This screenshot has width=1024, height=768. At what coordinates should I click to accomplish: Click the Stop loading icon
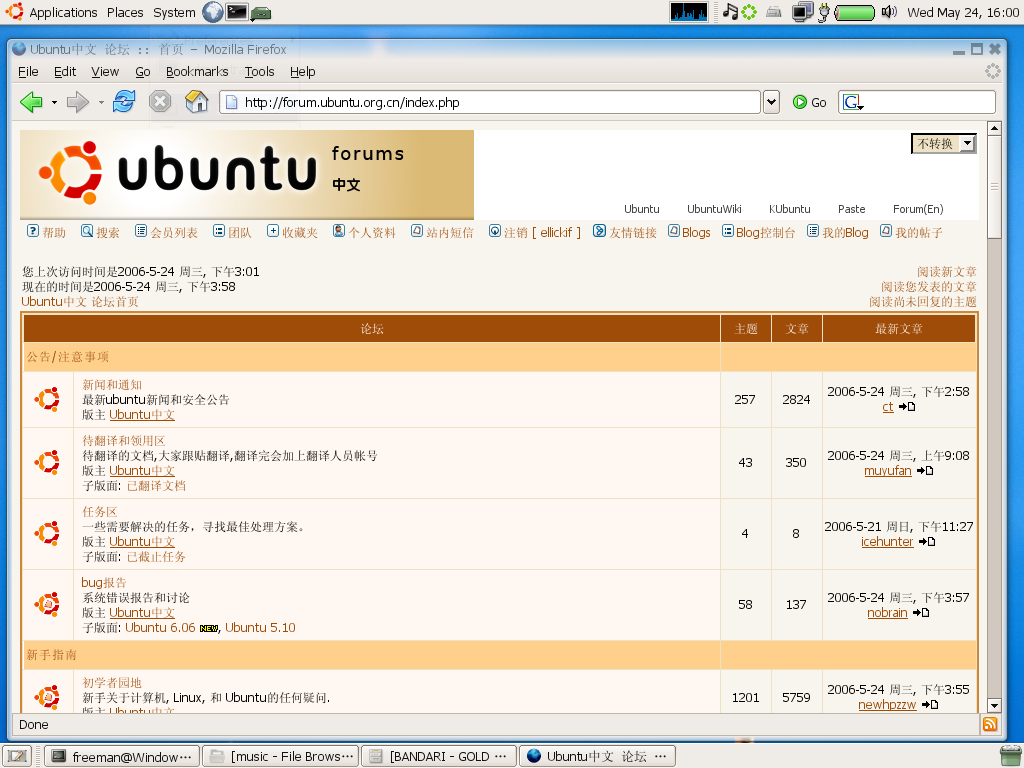coord(160,102)
